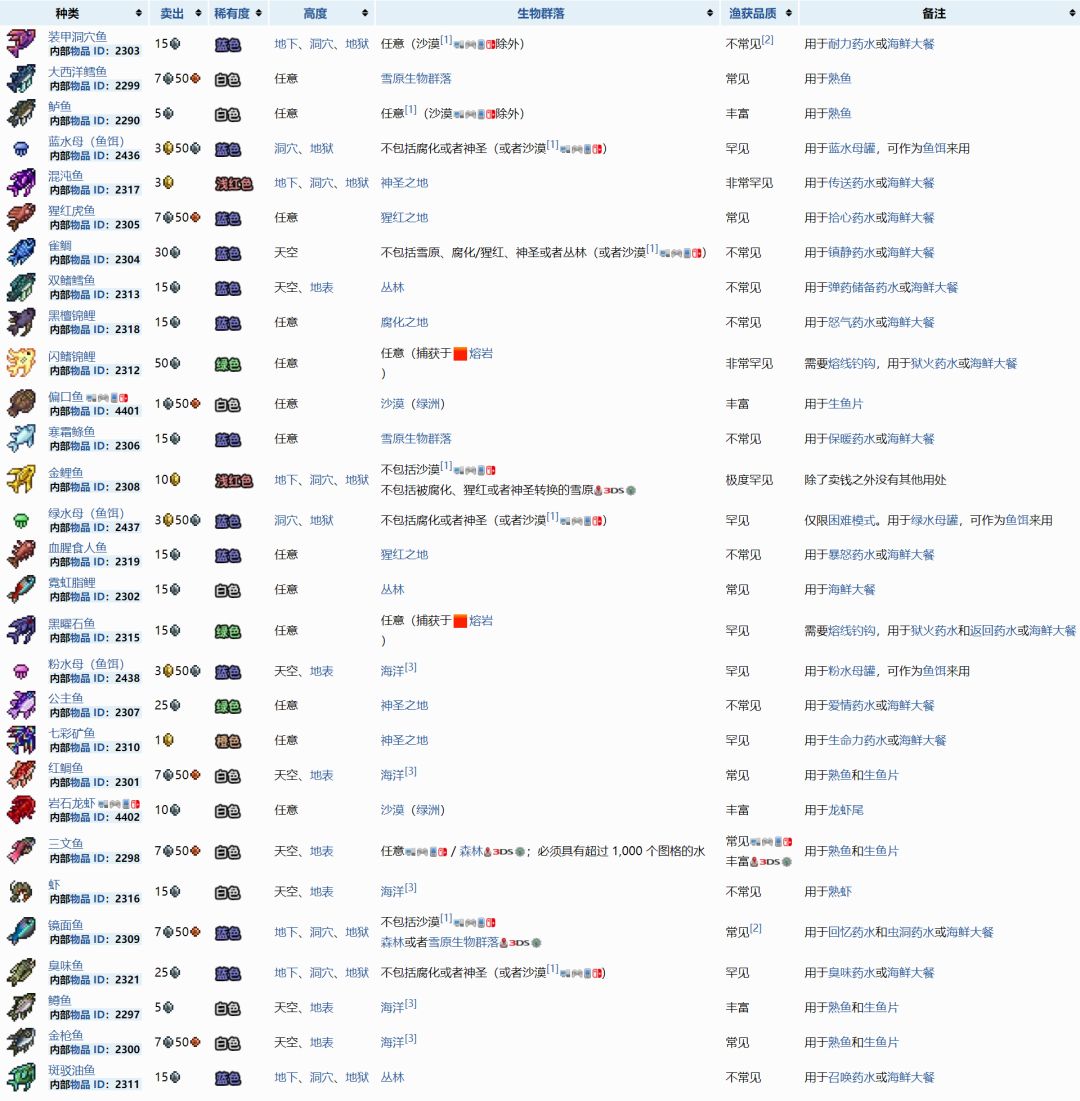Open the 混沌鱼 item page link
Viewport: 1080px width, 1101px height.
pos(65,176)
